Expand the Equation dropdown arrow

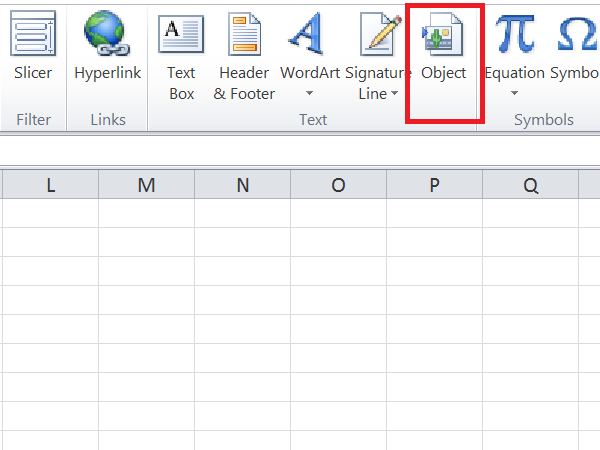click(514, 94)
